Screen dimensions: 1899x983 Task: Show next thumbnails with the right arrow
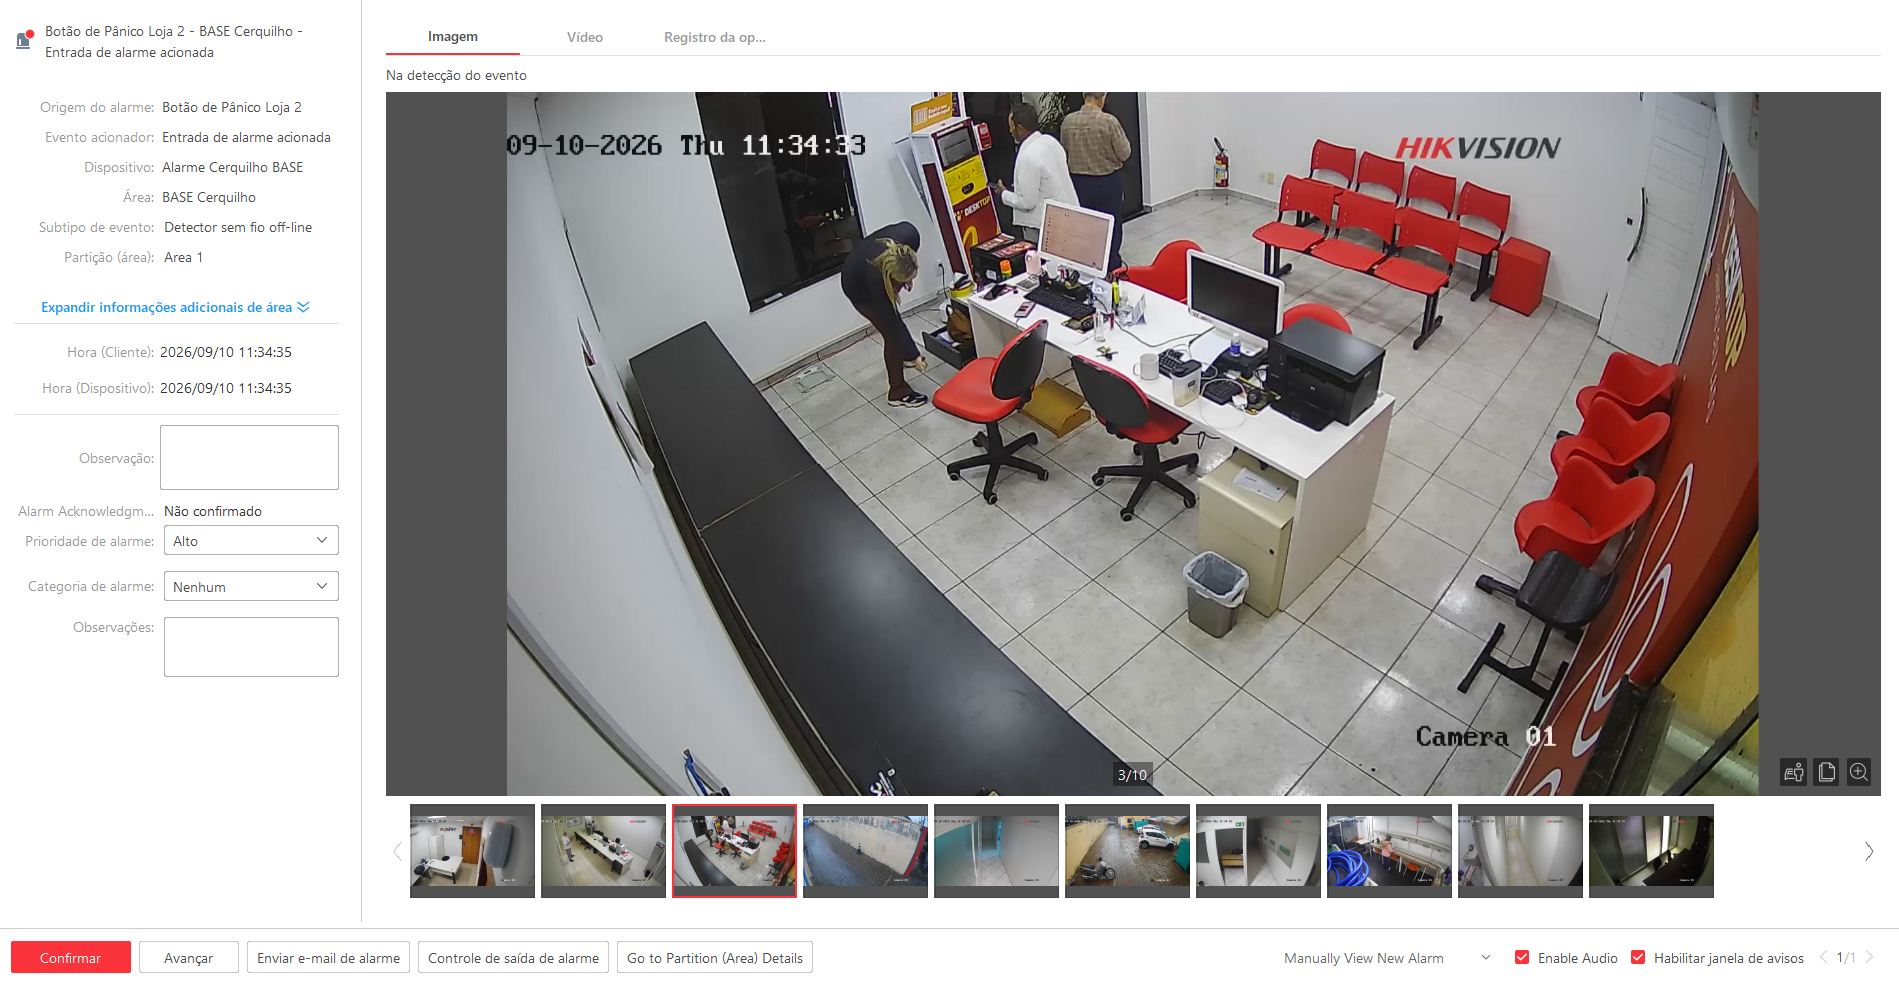click(x=1868, y=851)
